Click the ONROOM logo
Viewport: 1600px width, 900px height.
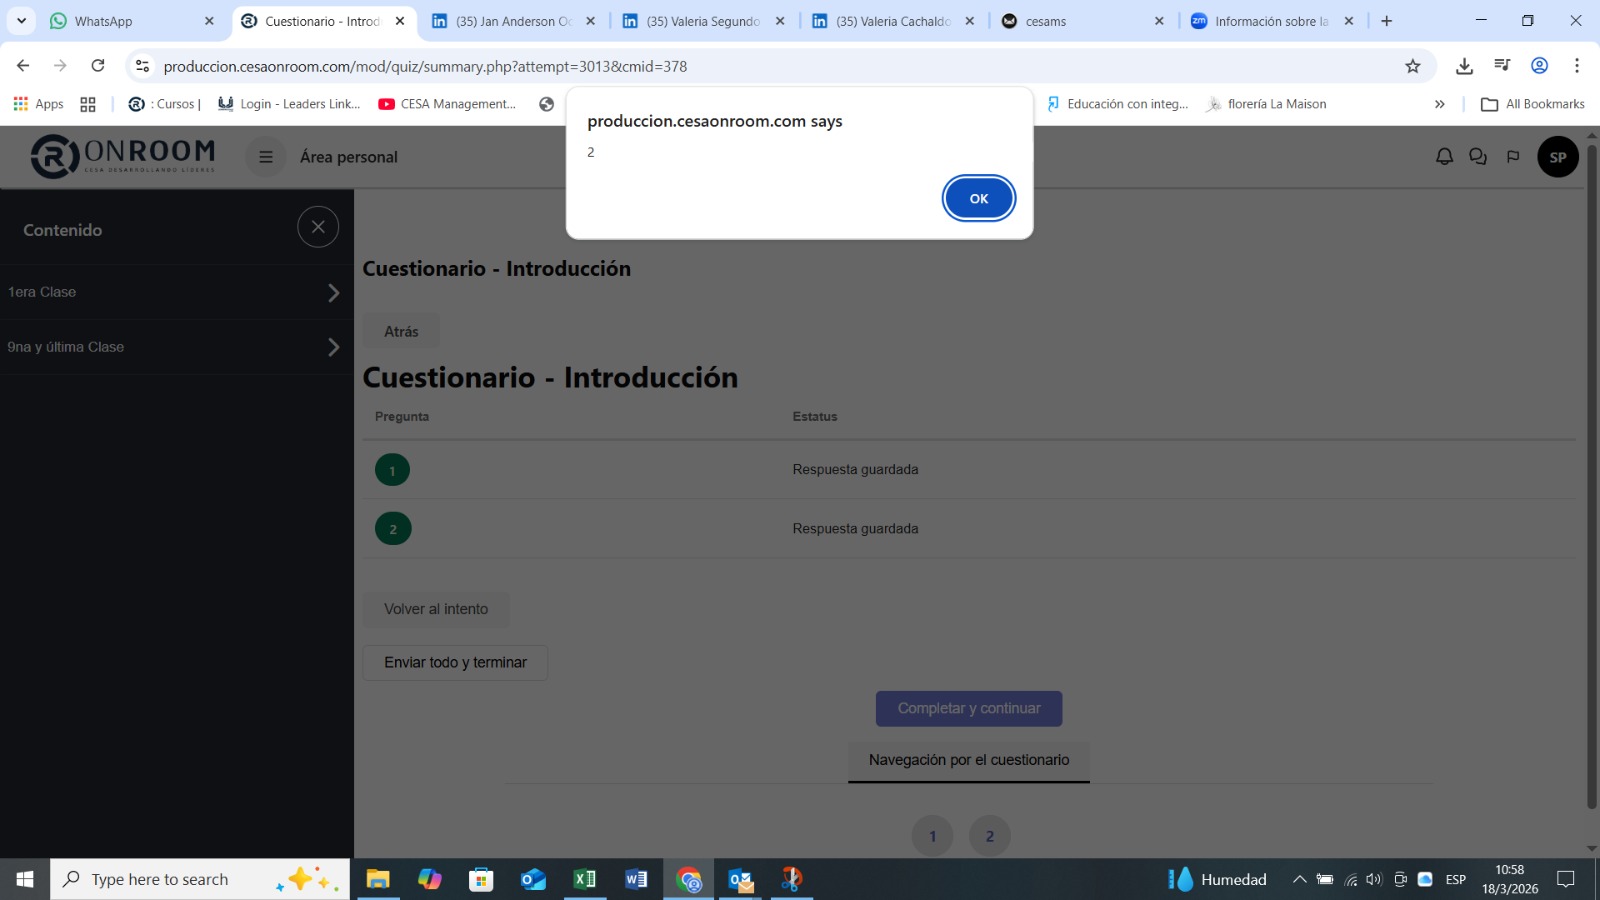(x=123, y=156)
